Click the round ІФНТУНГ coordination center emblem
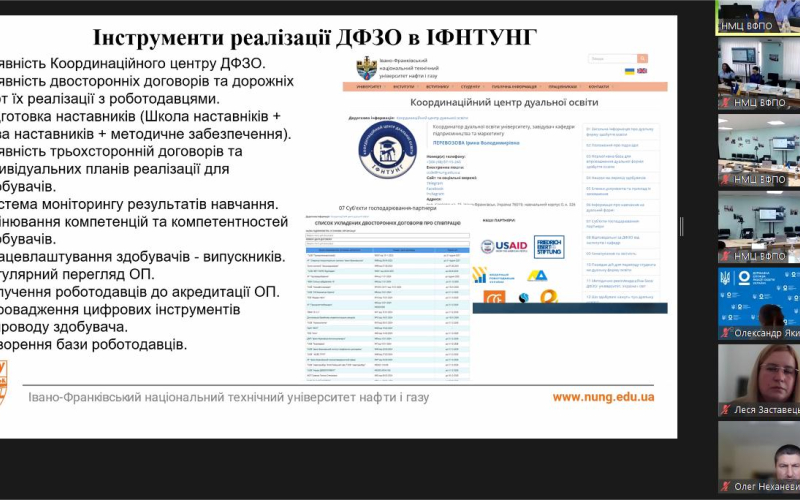This screenshot has width=800, height=500. [387, 149]
